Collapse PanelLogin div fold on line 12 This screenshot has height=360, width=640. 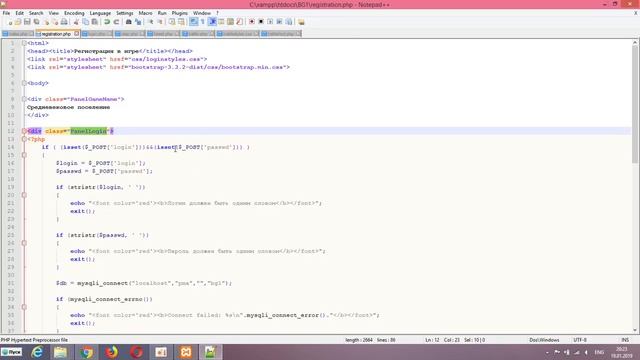point(24,131)
